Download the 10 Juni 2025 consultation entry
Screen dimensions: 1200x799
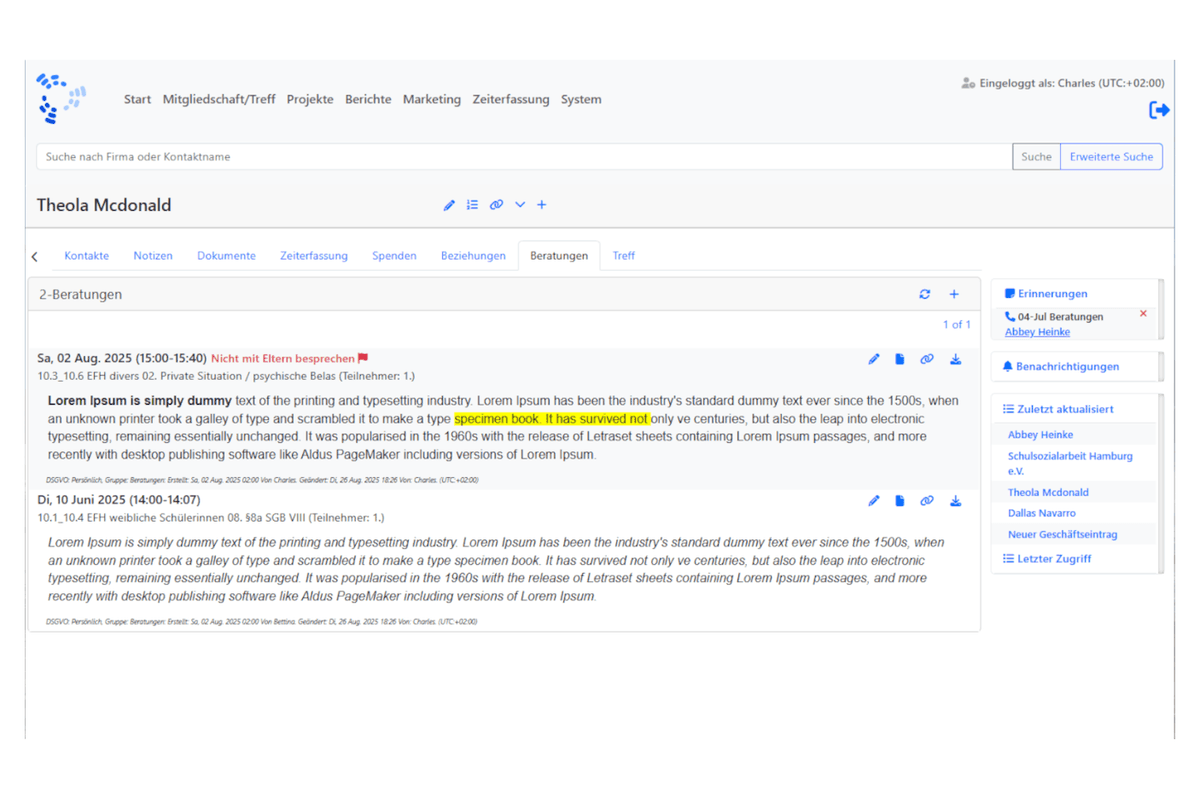[955, 501]
